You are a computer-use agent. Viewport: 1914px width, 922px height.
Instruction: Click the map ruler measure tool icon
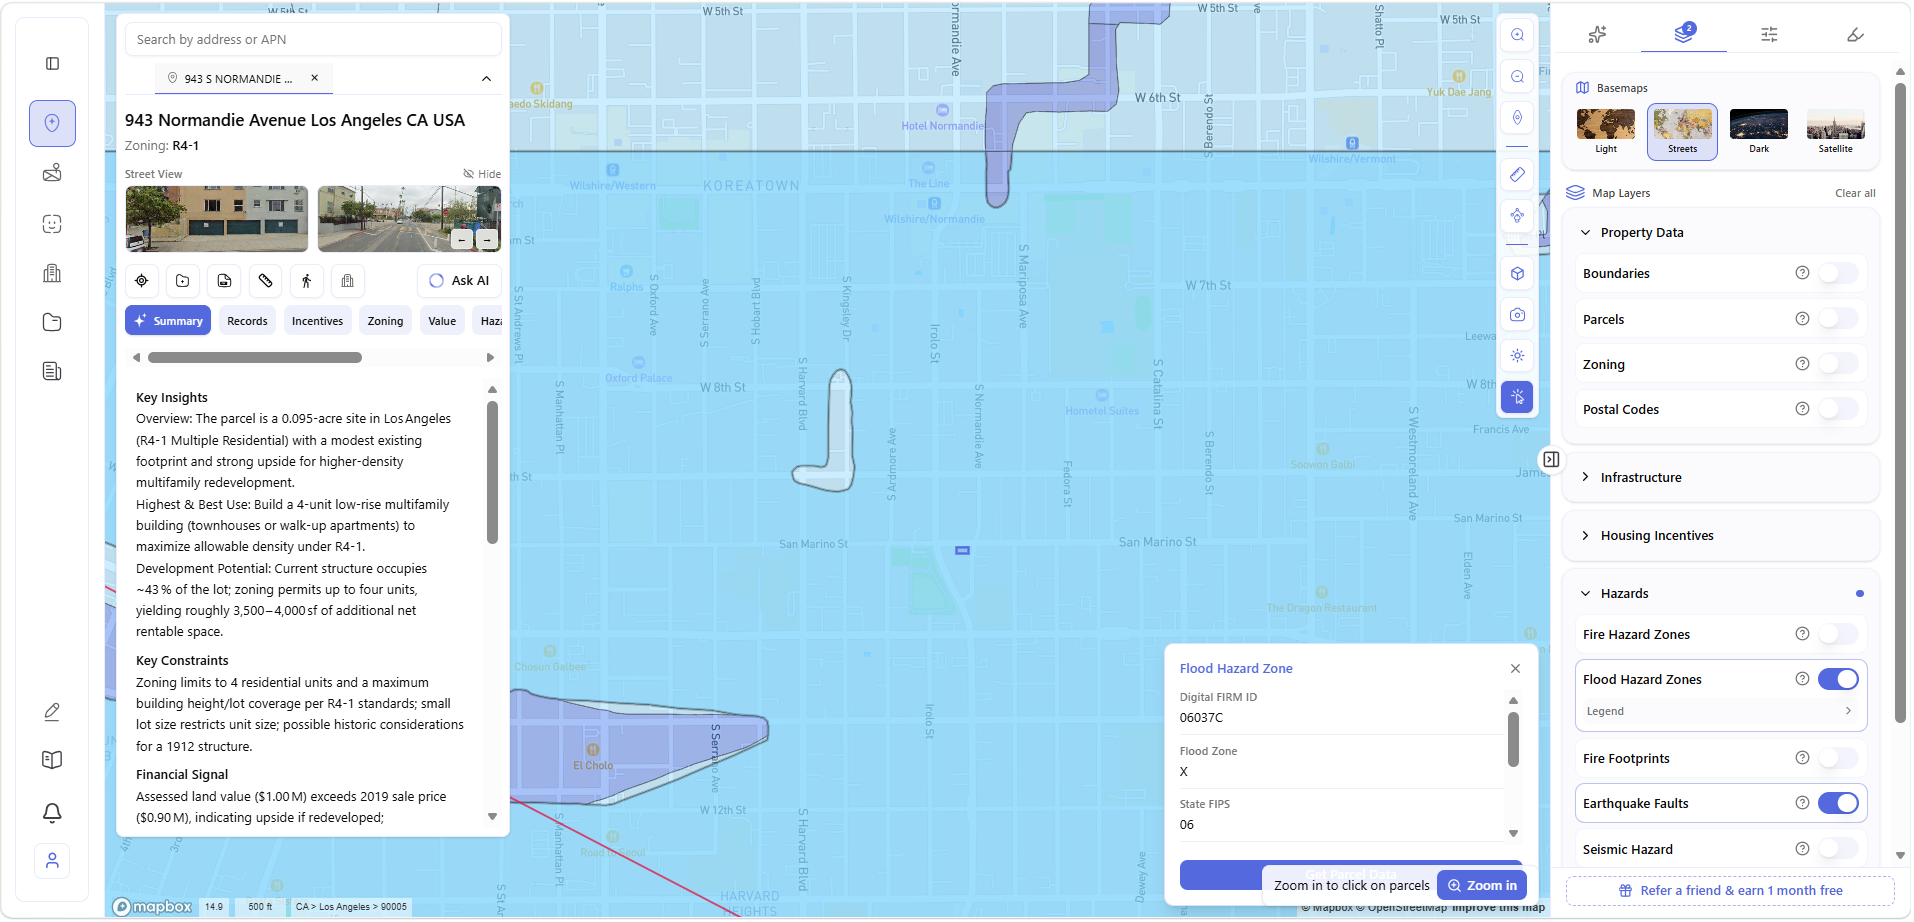[1517, 174]
